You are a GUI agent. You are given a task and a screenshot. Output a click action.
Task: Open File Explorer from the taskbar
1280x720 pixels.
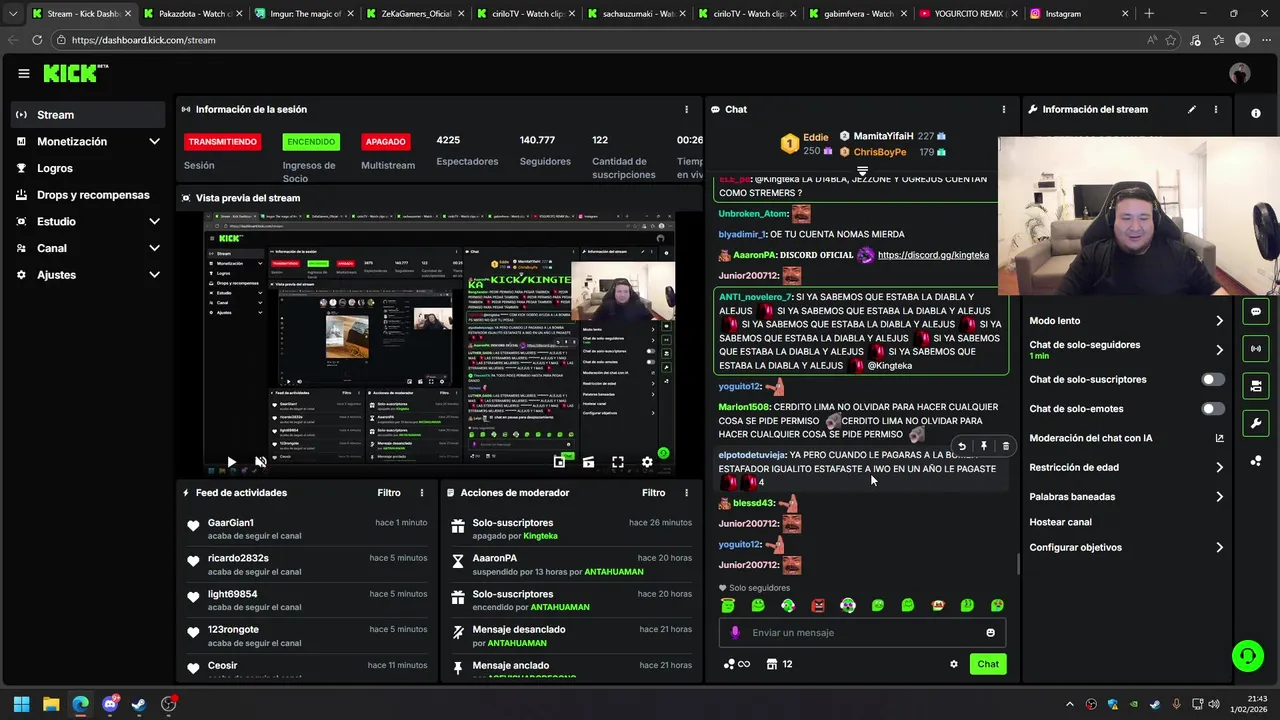tap(51, 704)
